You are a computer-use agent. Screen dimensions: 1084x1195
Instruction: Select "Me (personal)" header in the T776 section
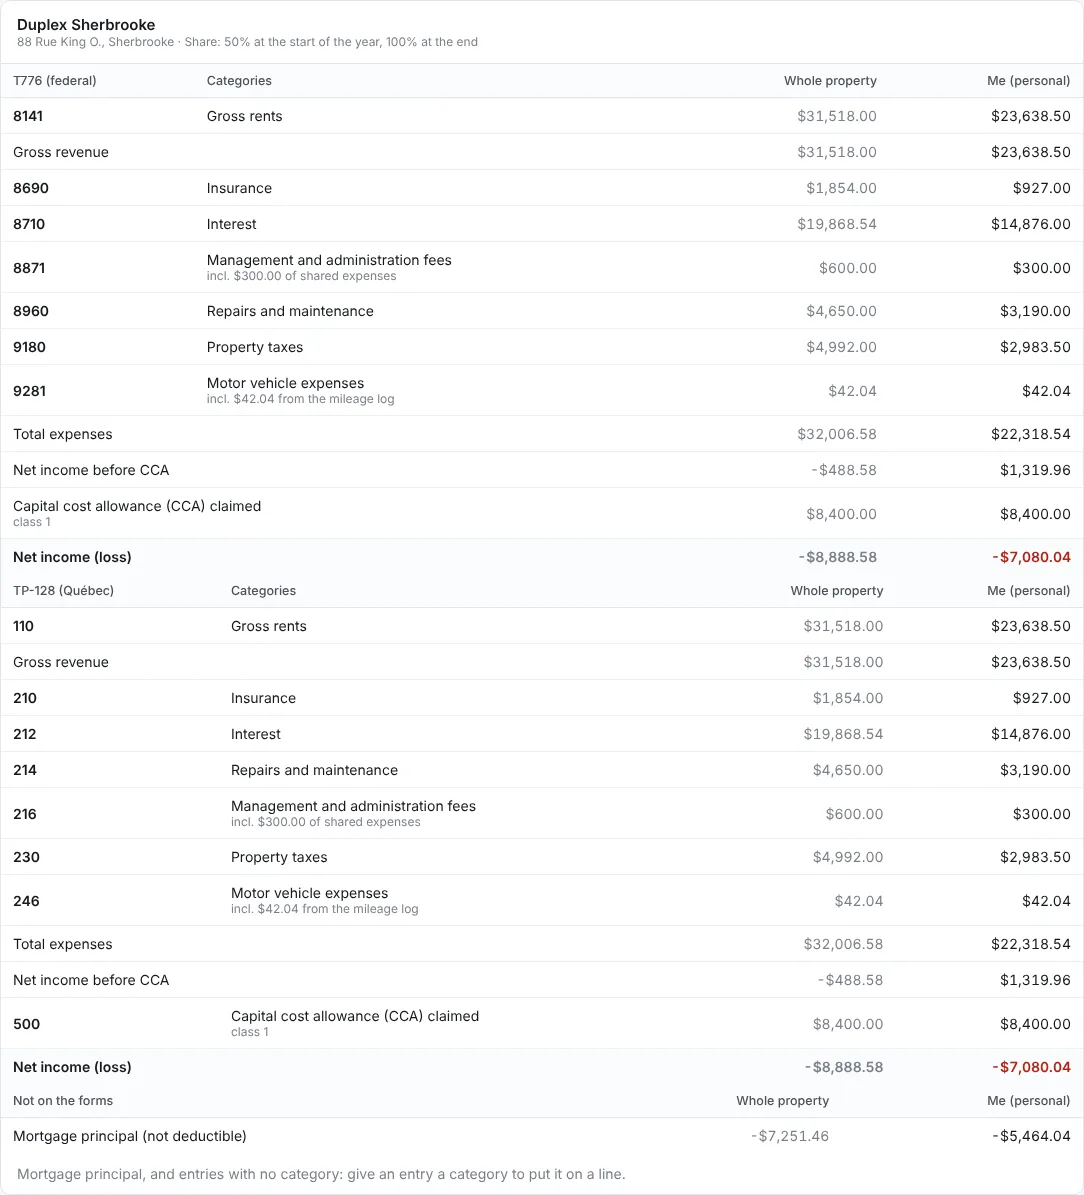point(1029,81)
